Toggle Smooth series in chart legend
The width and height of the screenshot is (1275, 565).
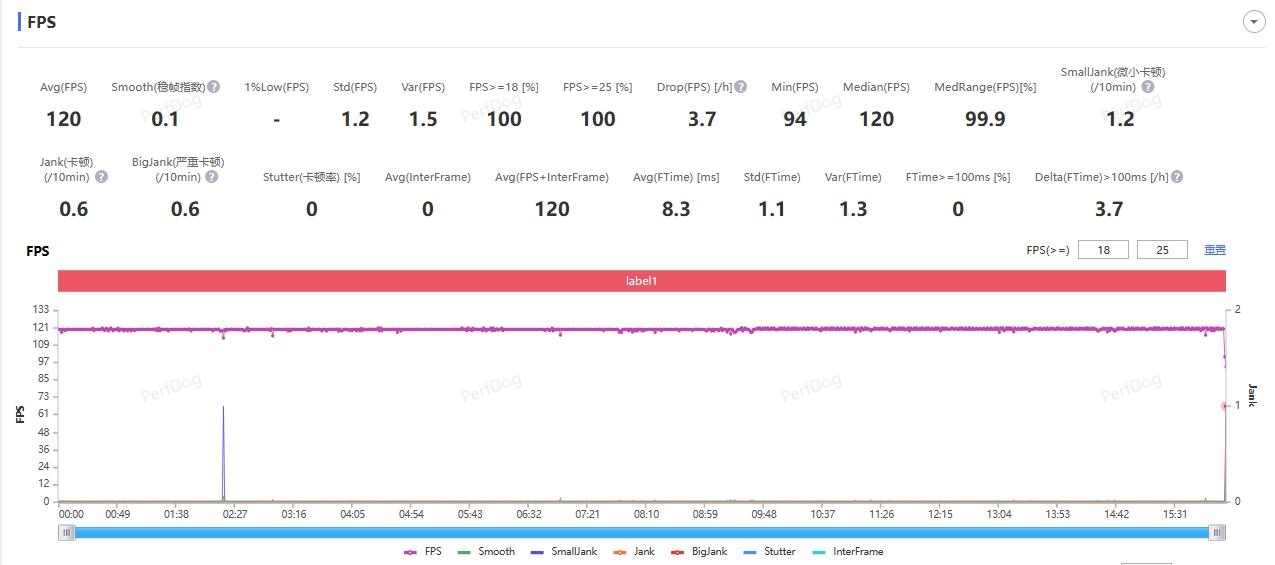click(486, 551)
